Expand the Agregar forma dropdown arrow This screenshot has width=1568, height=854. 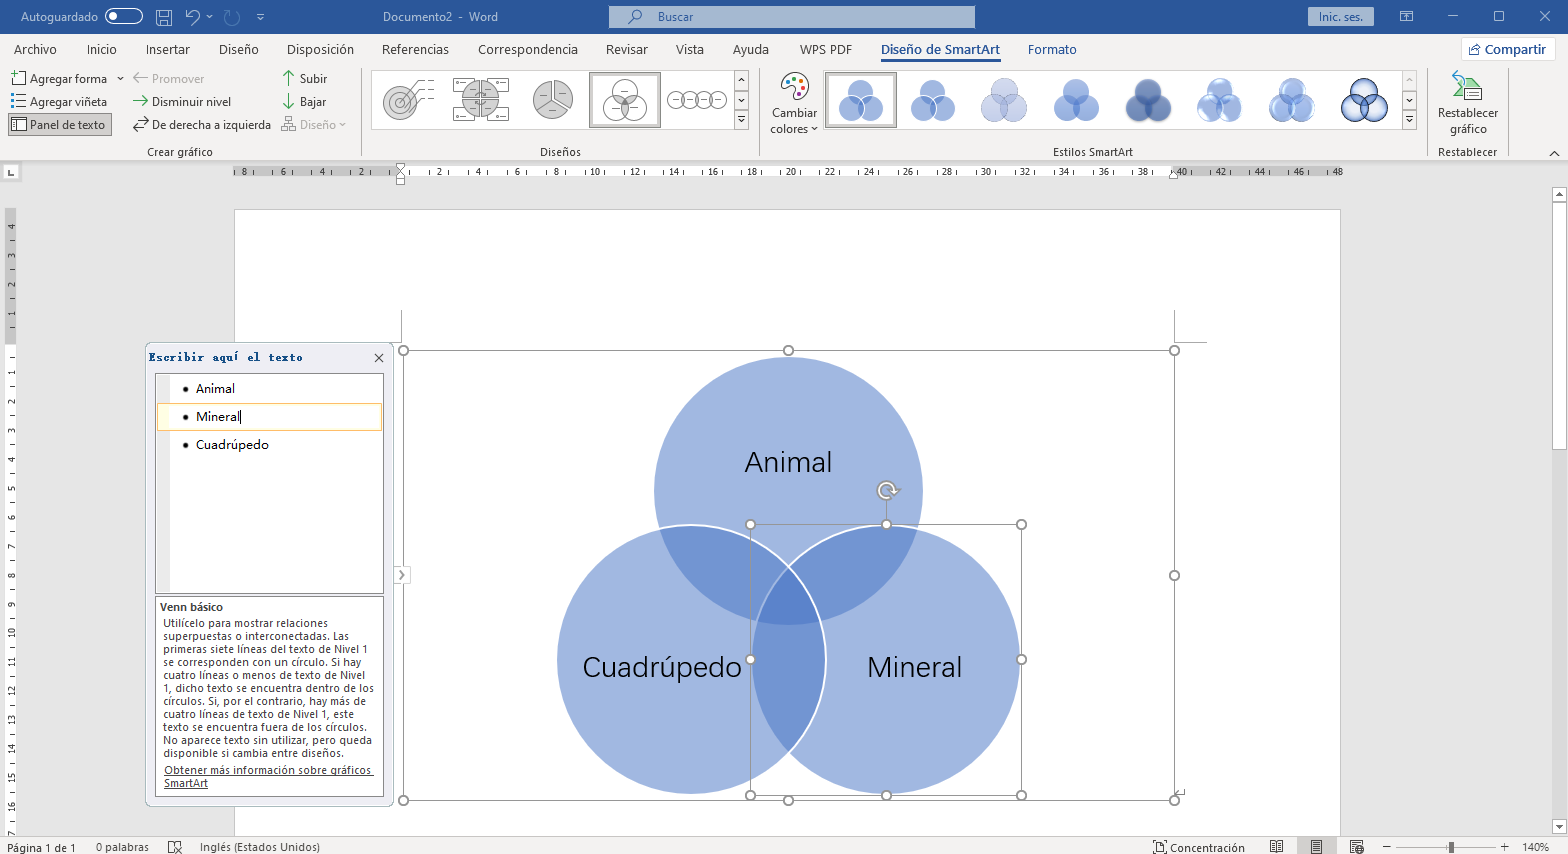[x=120, y=78]
